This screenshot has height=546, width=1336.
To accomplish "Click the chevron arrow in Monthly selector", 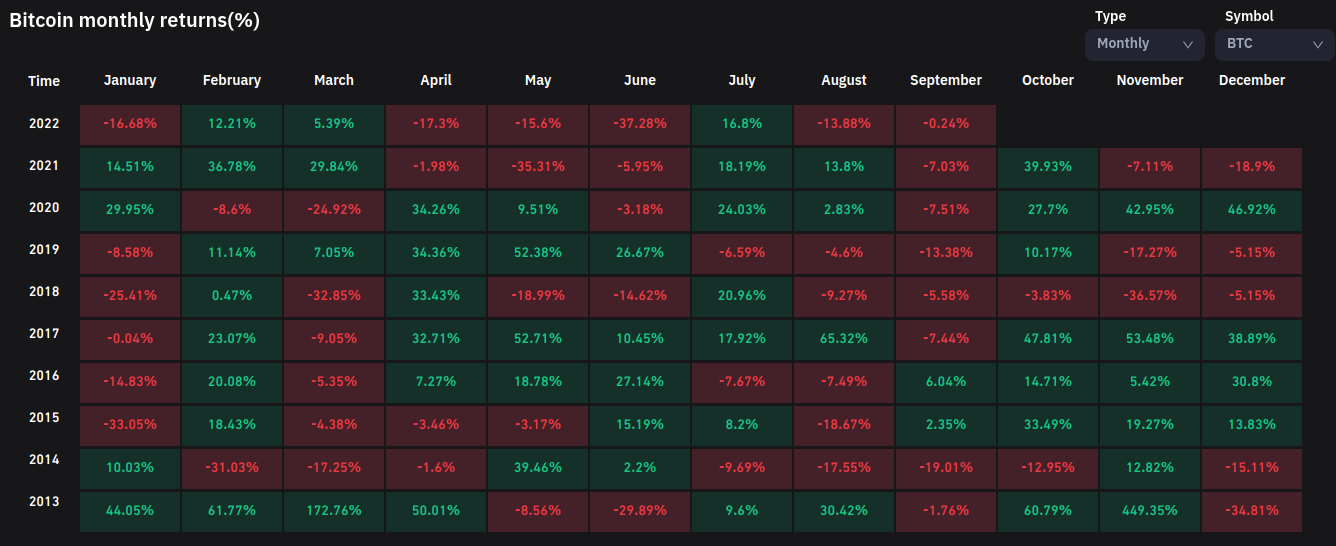I will pyautogui.click(x=1188, y=44).
